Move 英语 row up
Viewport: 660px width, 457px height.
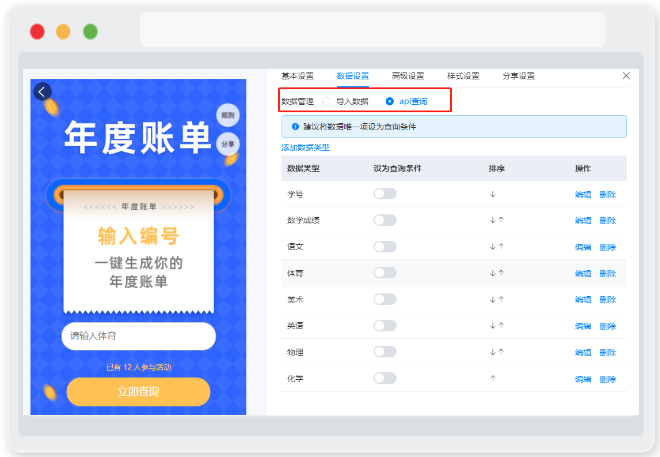point(501,325)
